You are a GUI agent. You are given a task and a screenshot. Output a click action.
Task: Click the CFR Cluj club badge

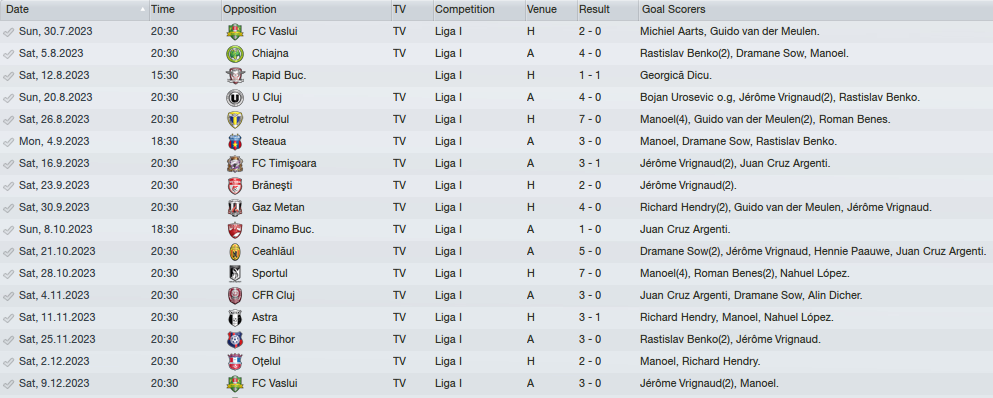(x=234, y=295)
